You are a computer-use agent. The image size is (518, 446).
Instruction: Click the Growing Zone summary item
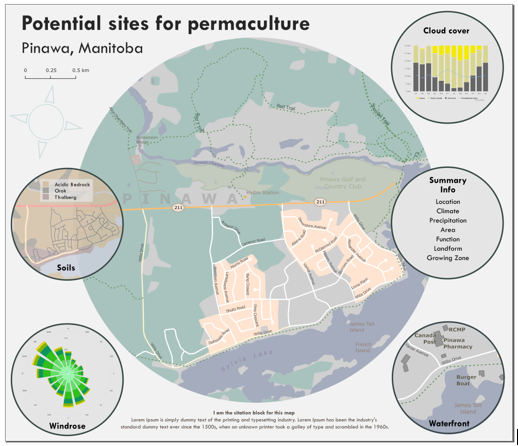[x=448, y=258]
